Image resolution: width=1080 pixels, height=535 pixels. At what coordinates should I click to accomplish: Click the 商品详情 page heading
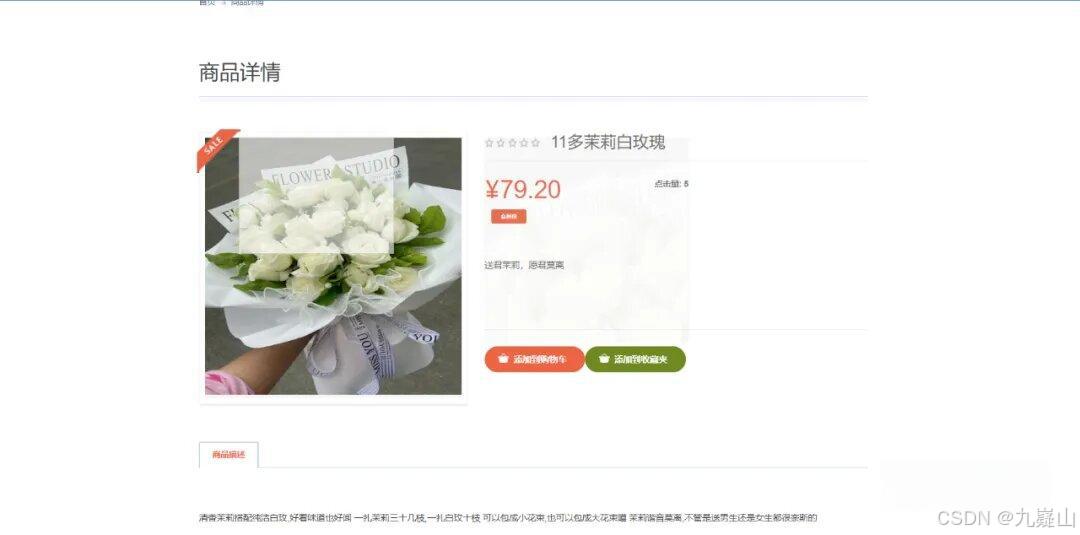[x=240, y=72]
